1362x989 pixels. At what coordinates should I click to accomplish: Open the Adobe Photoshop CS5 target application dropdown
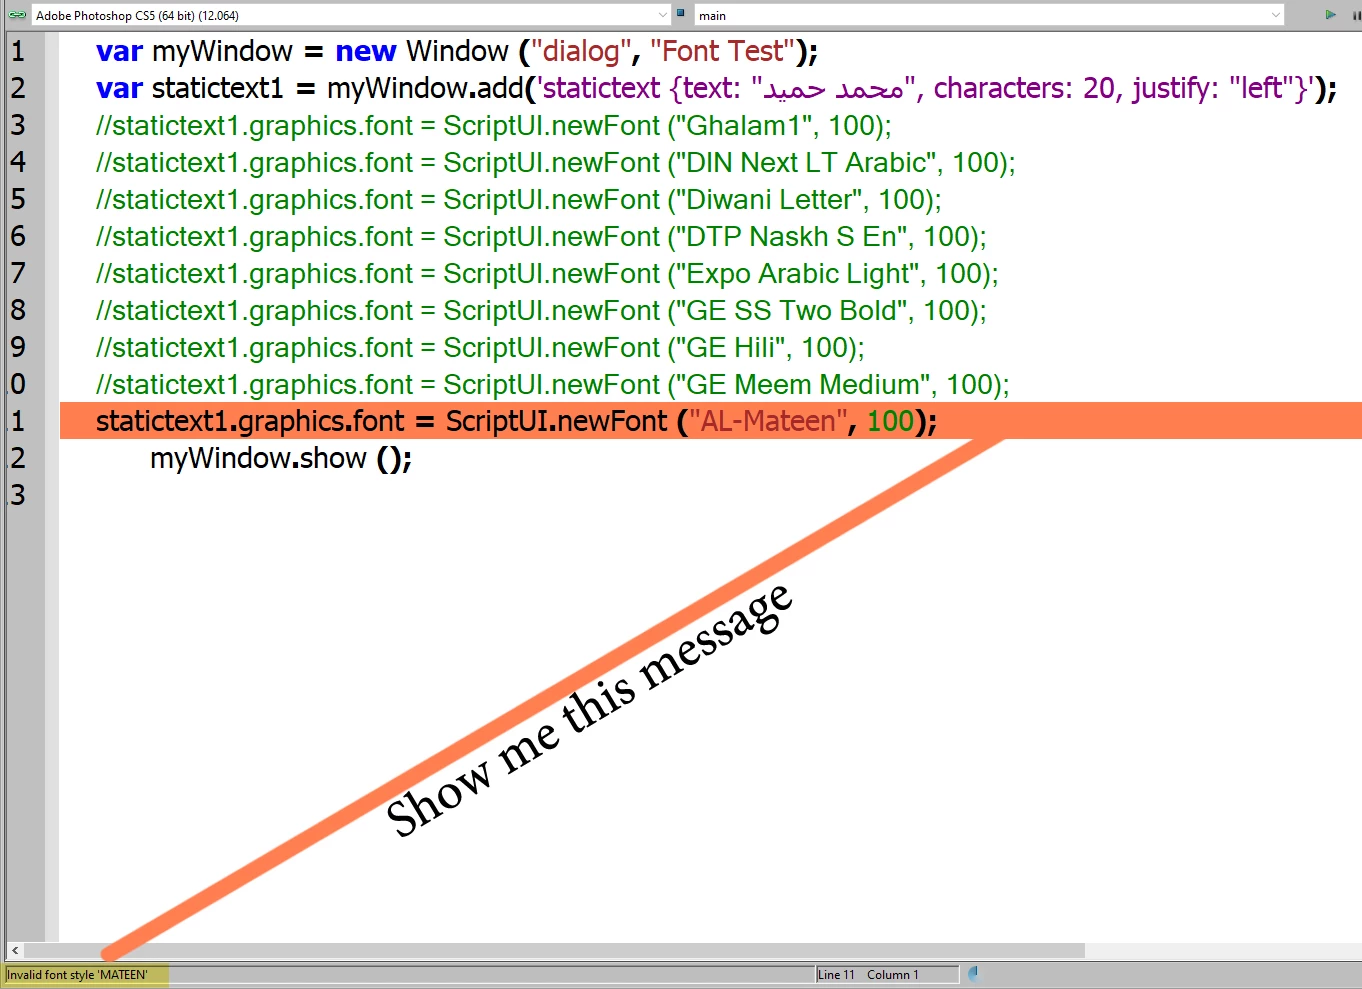[x=350, y=15]
